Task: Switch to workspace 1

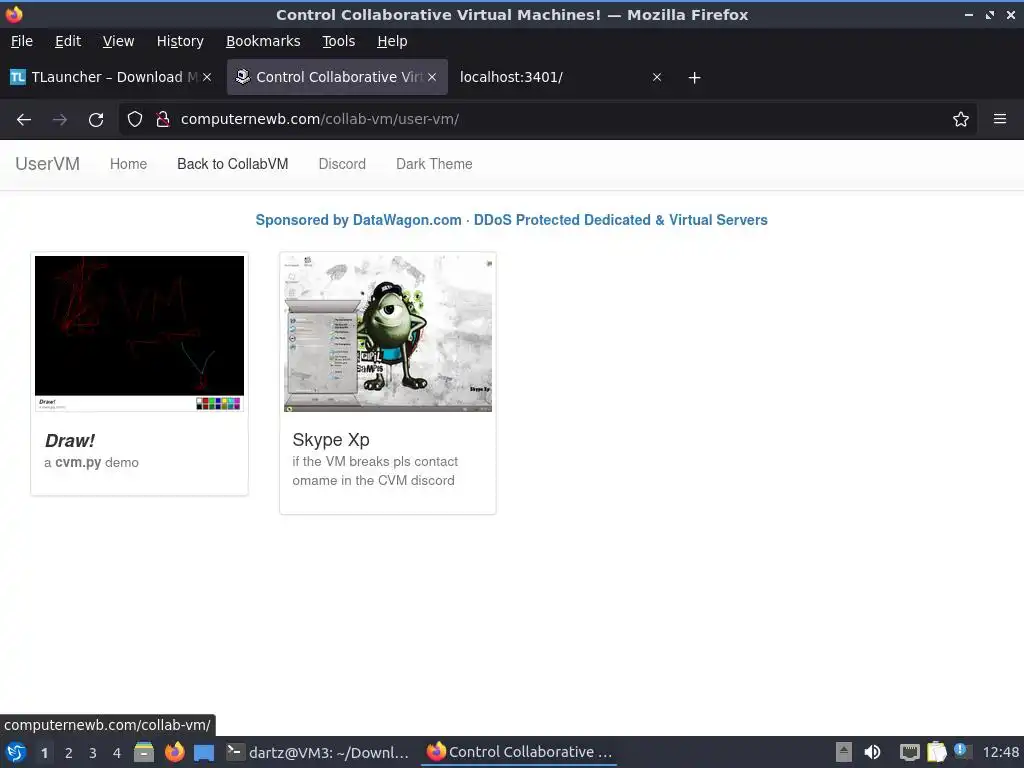Action: tap(44, 753)
